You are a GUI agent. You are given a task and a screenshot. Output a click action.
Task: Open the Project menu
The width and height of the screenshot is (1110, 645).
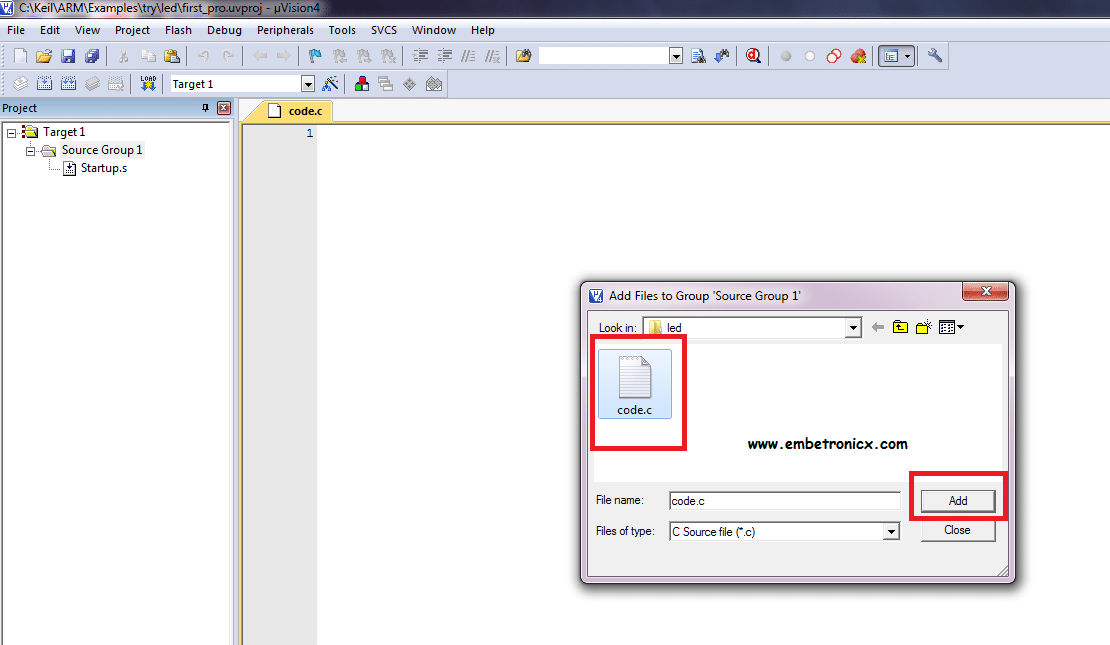[132, 30]
